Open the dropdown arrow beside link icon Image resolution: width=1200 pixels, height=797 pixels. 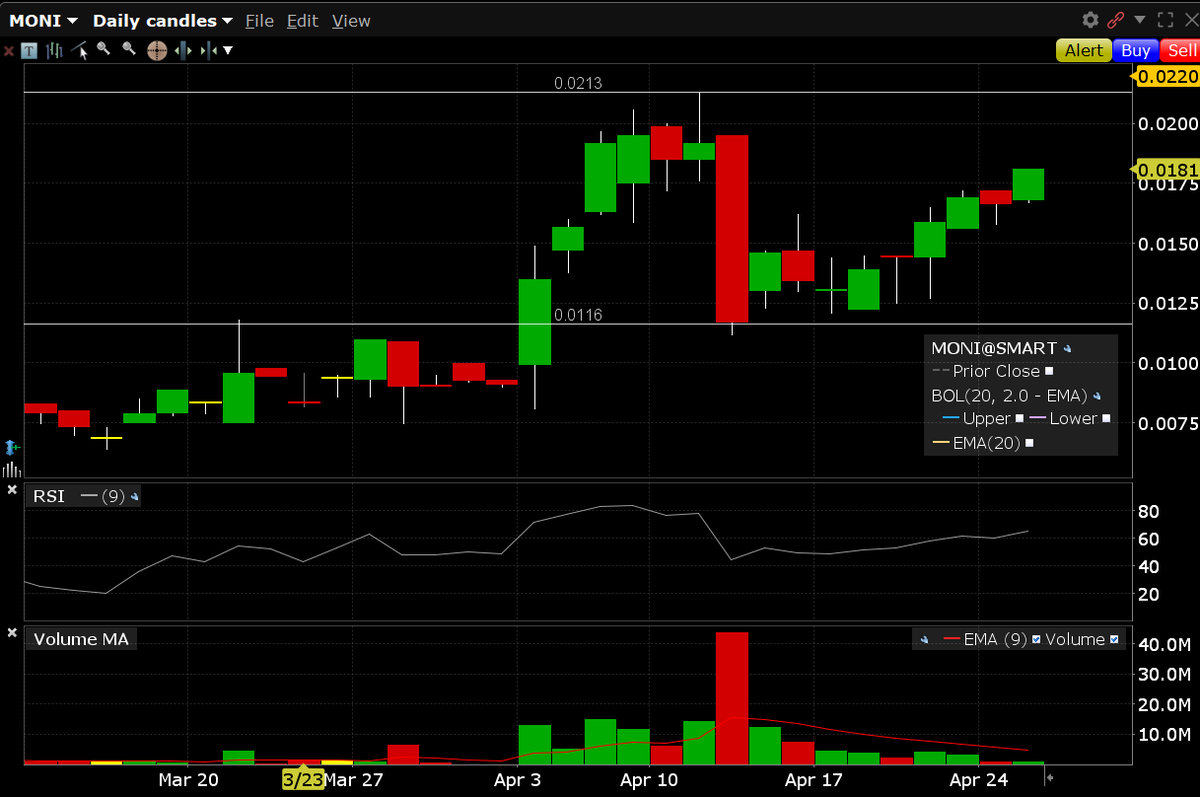(1139, 20)
